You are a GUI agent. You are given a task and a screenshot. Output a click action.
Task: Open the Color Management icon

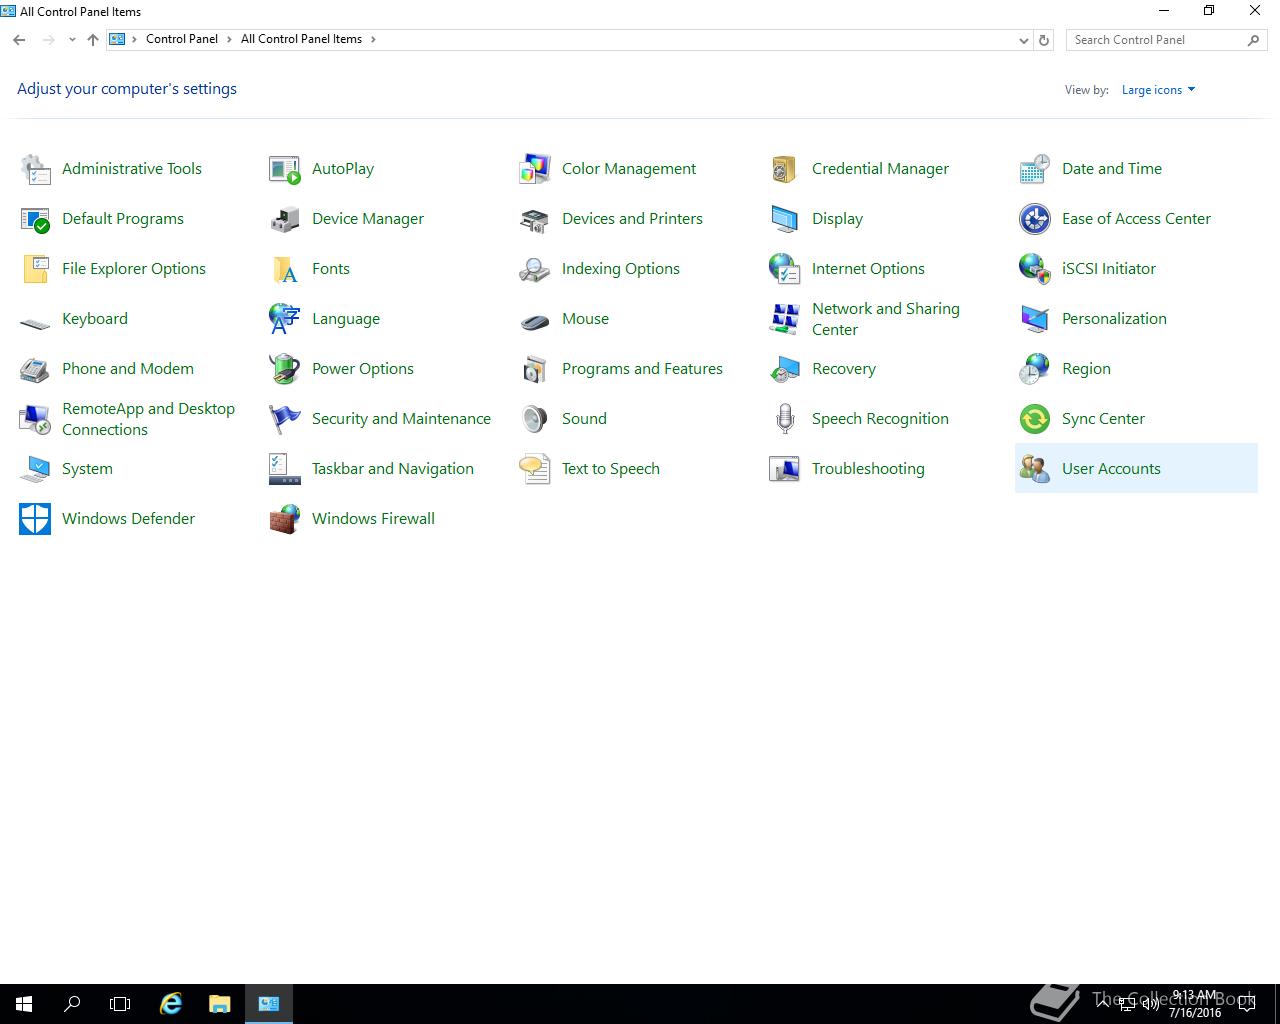pos(535,169)
